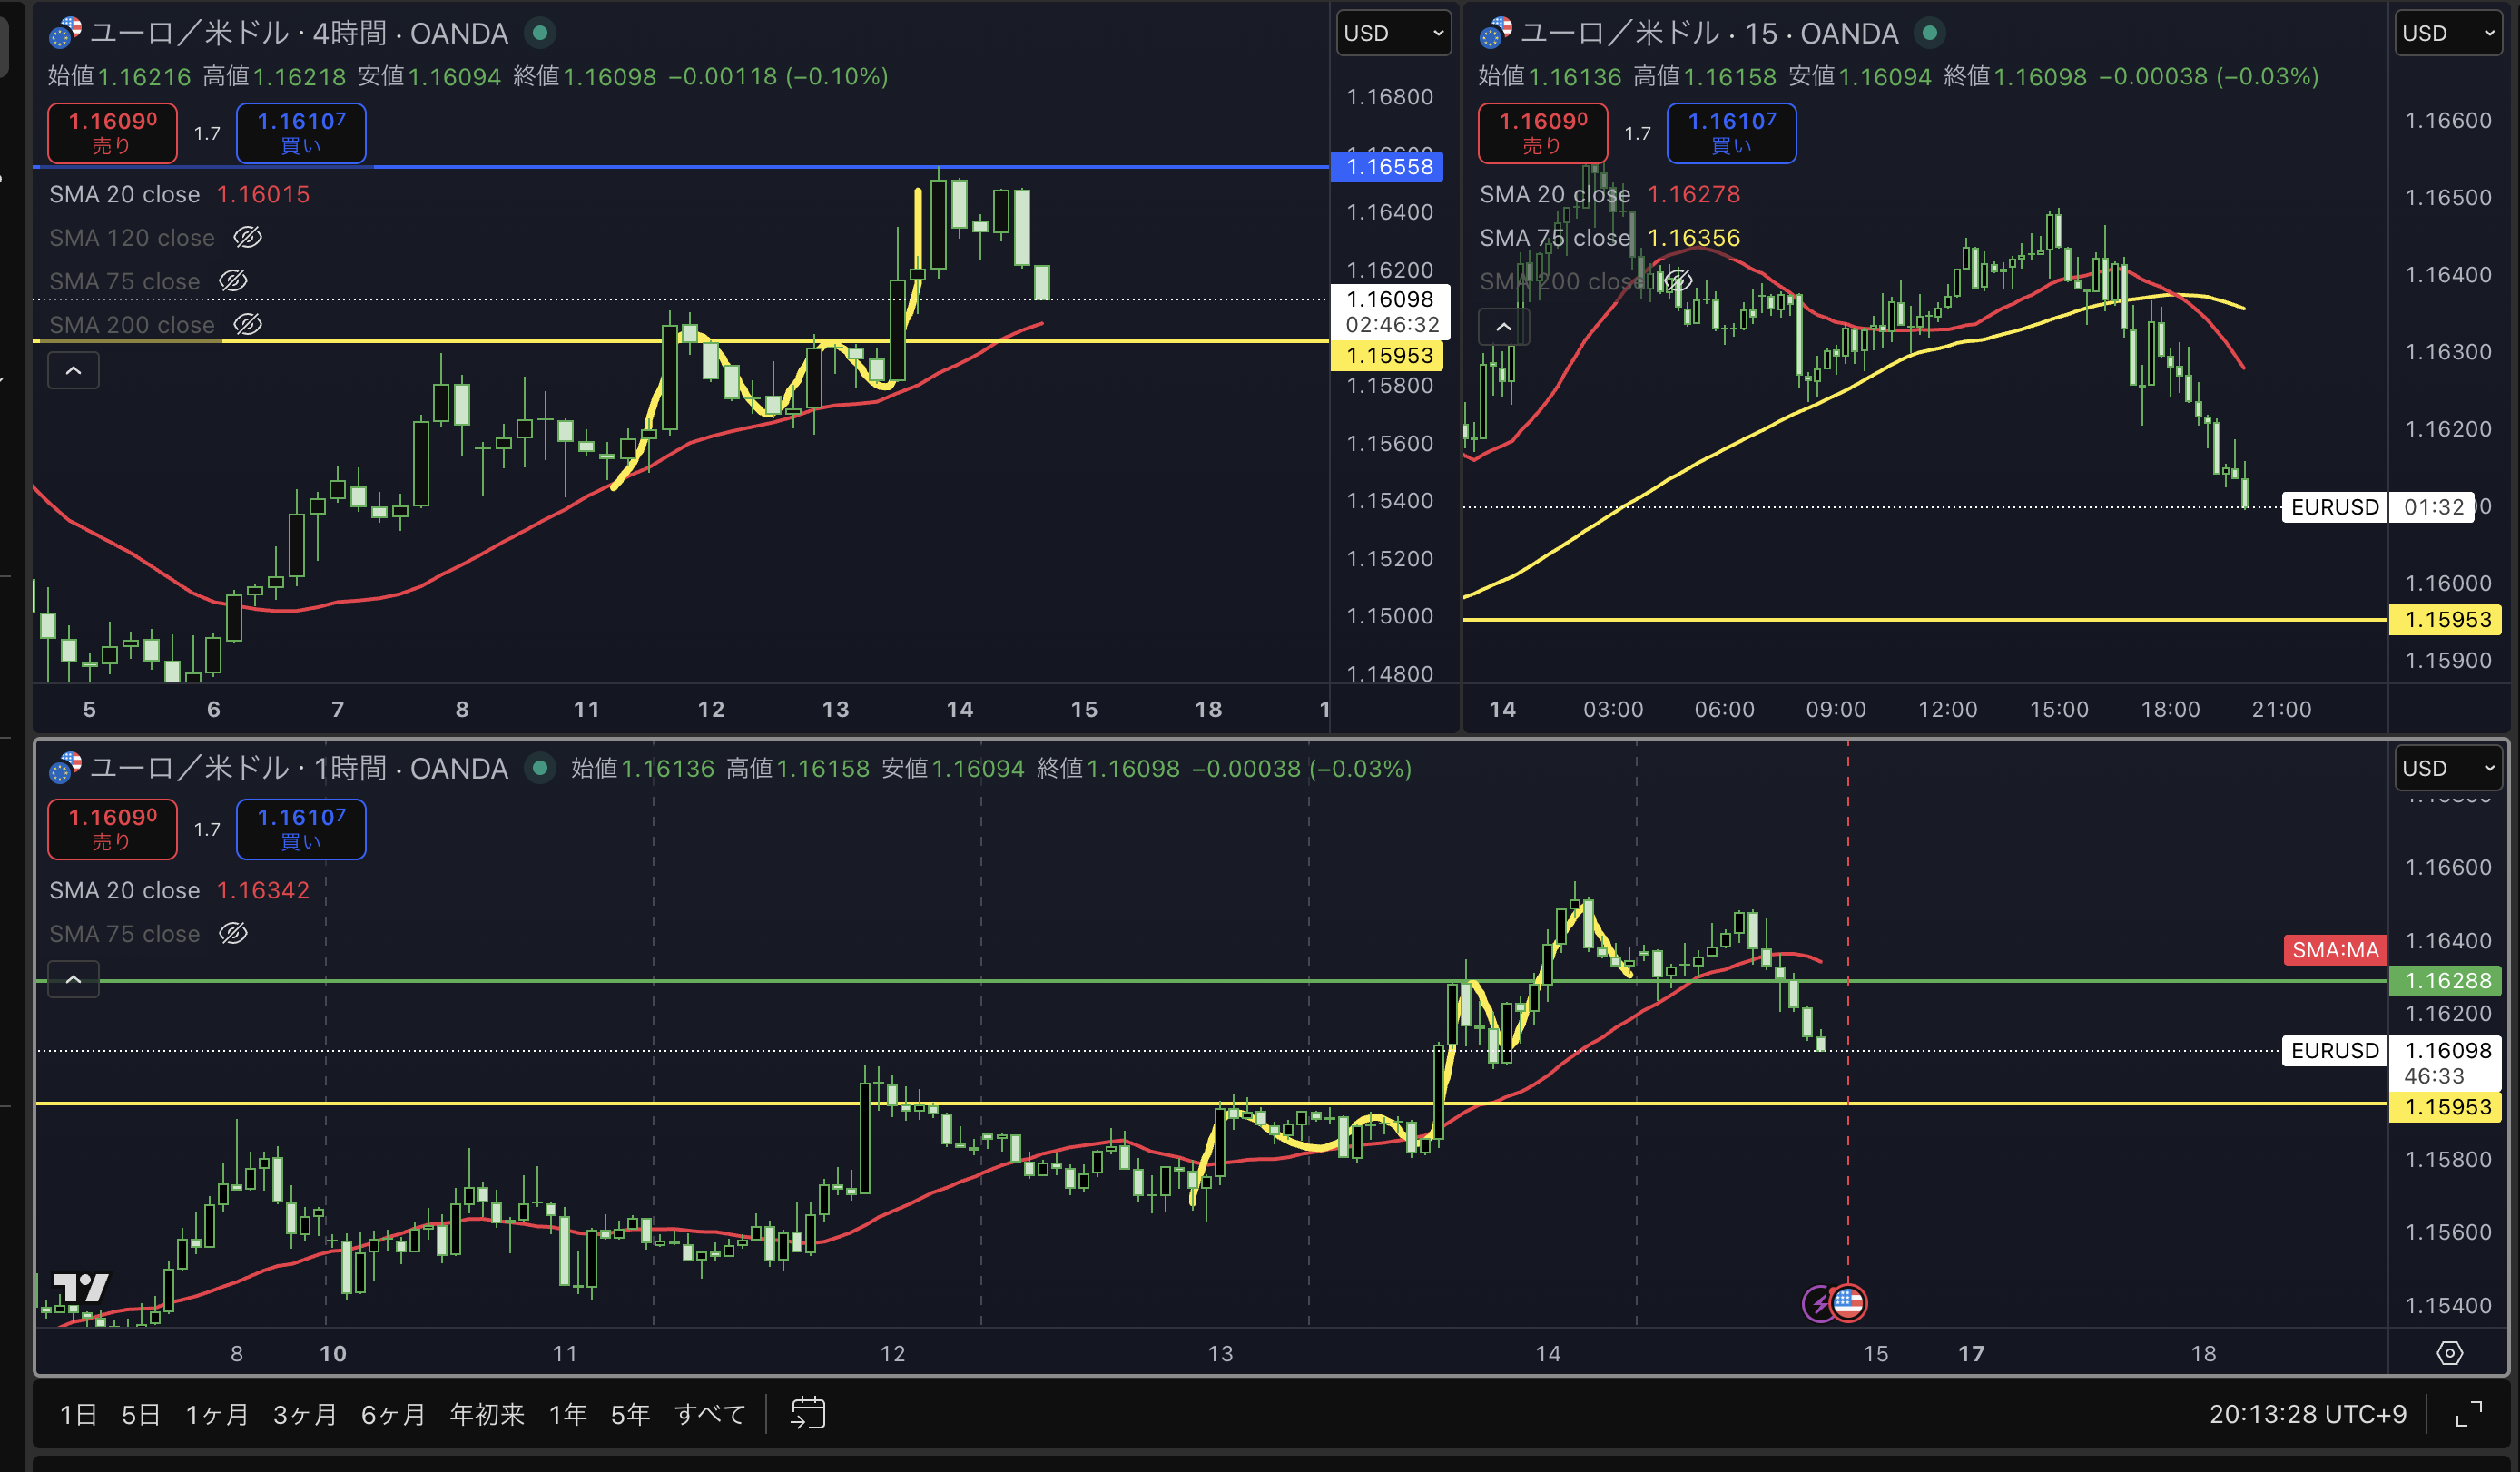Unhide SMA 75 close on the 1-hour chart
The image size is (2520, 1472).
point(233,933)
